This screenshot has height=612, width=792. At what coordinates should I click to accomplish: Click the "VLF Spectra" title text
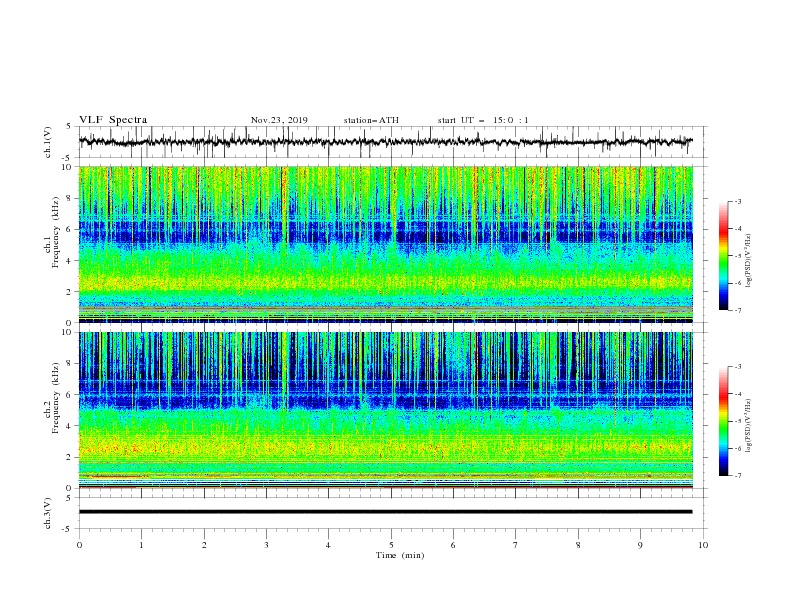[113, 120]
